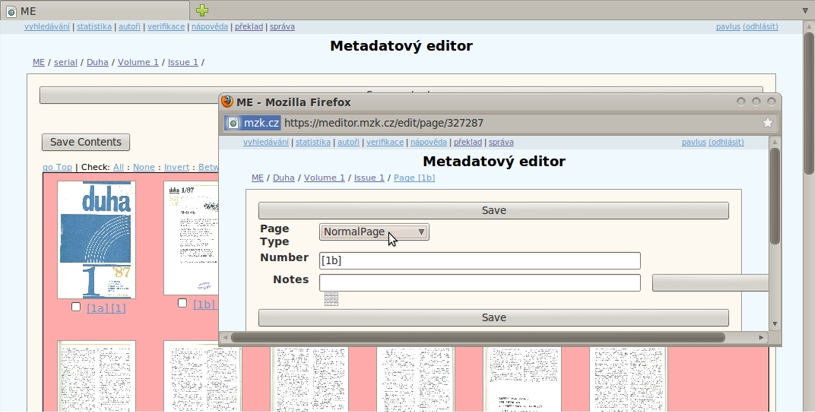Image resolution: width=815 pixels, height=412 pixels.
Task: Open the Page Type dropdown showing NormalPage
Action: (374, 232)
